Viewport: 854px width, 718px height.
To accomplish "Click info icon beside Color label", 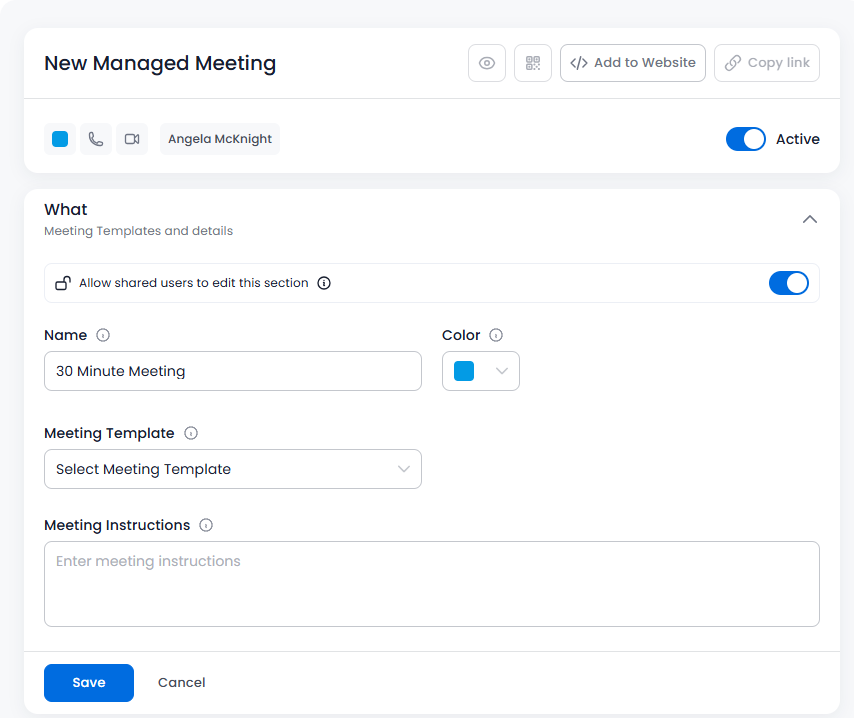I will [496, 336].
